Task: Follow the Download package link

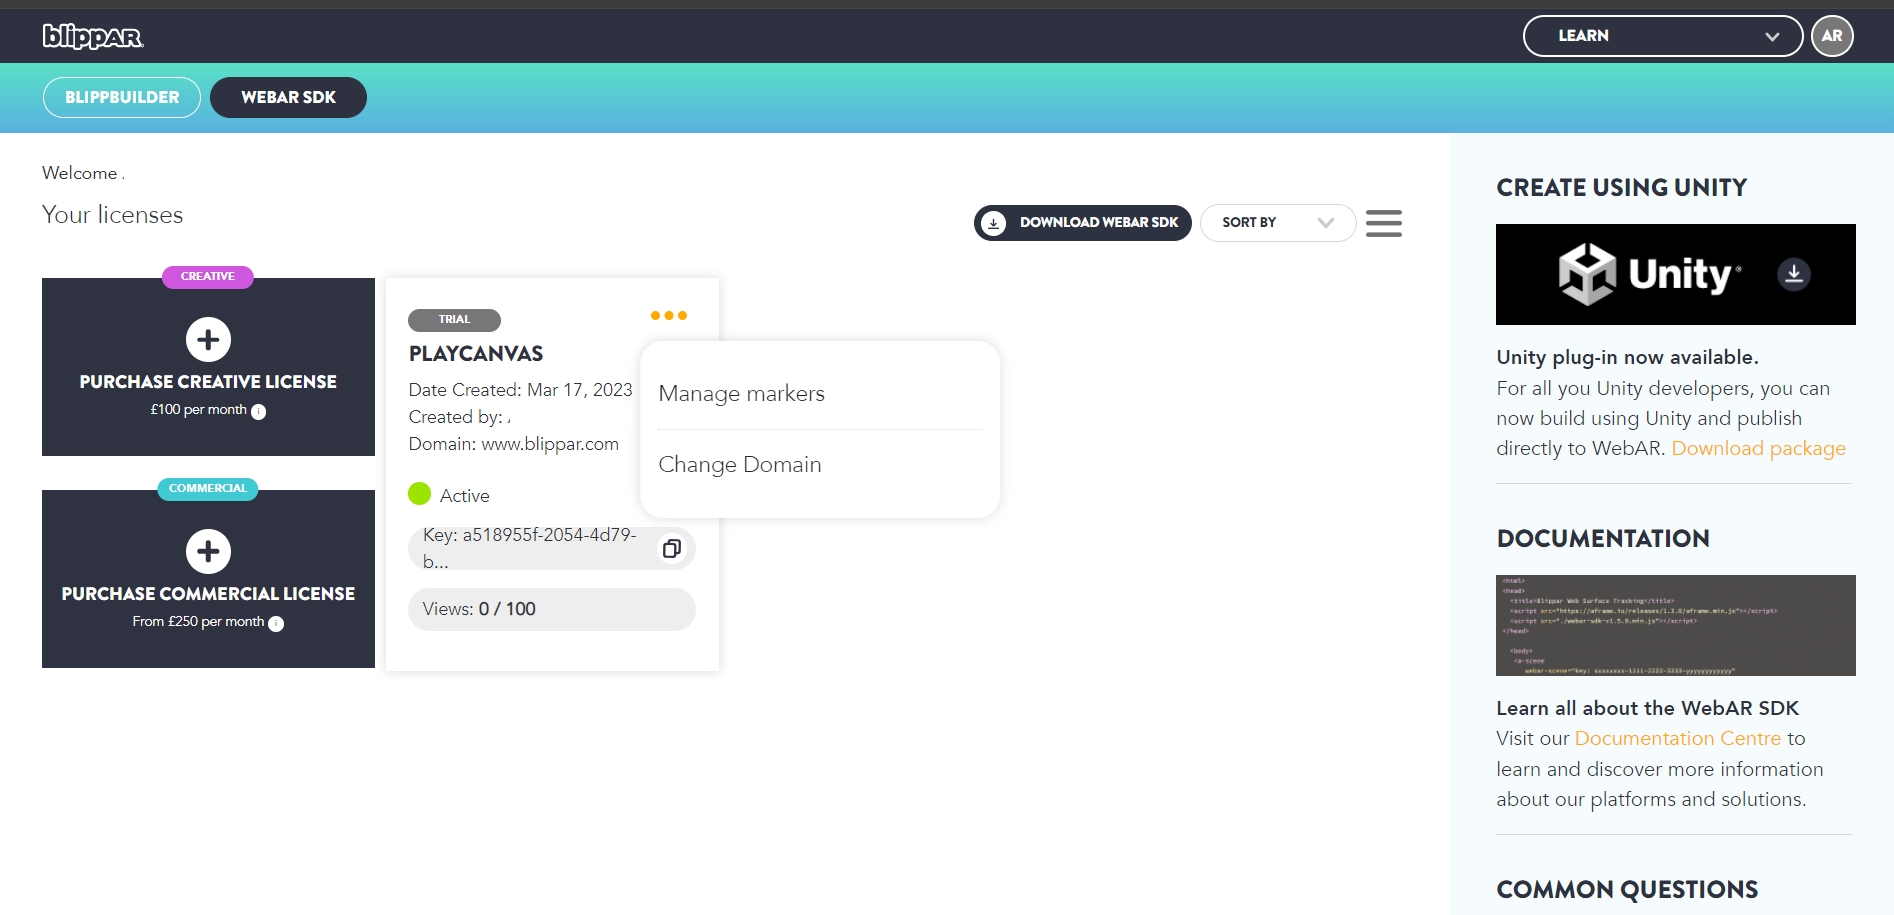Action: coord(1758,449)
